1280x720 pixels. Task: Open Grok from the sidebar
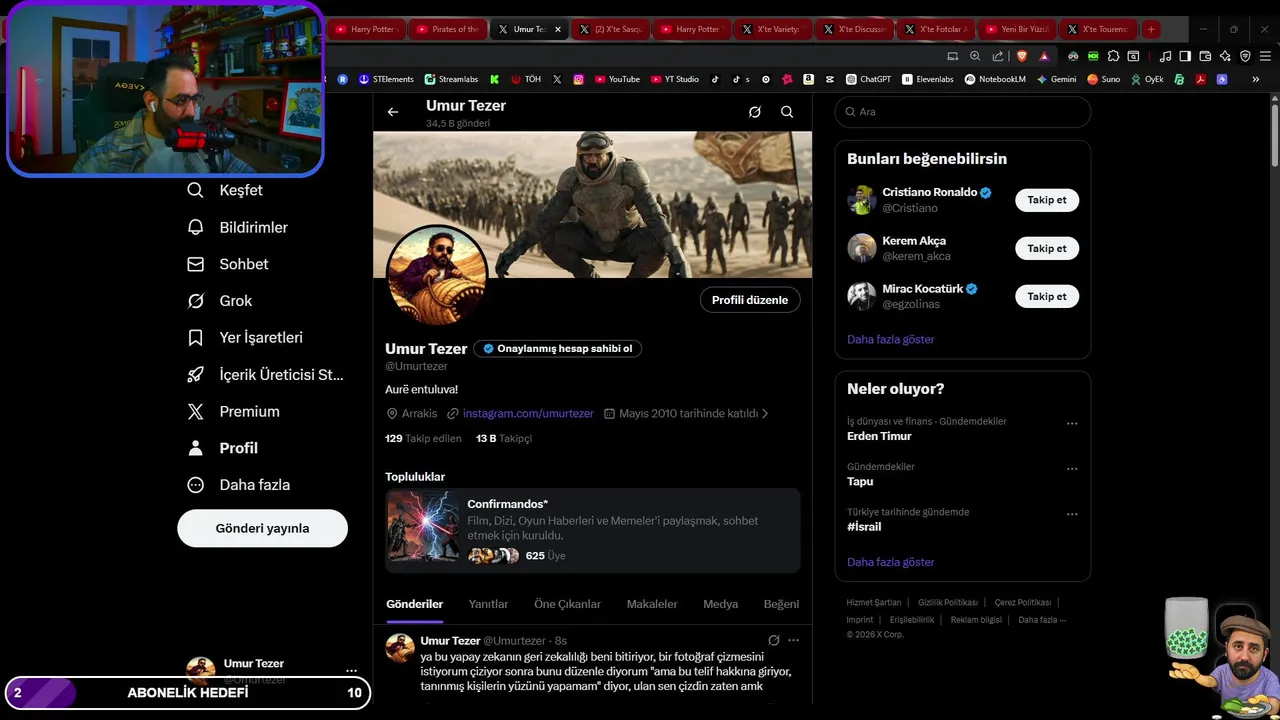click(x=220, y=301)
